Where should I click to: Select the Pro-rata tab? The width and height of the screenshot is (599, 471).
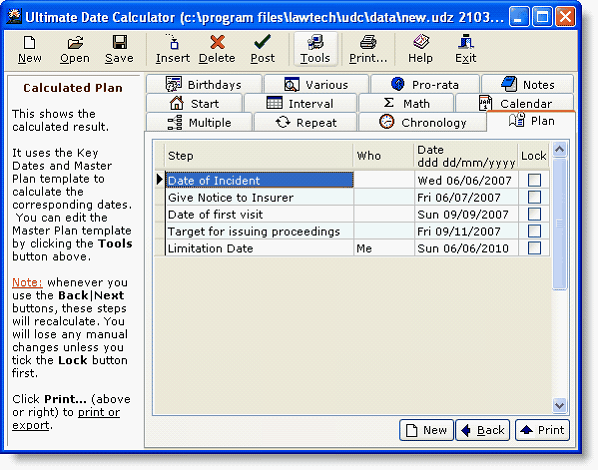pyautogui.click(x=425, y=84)
